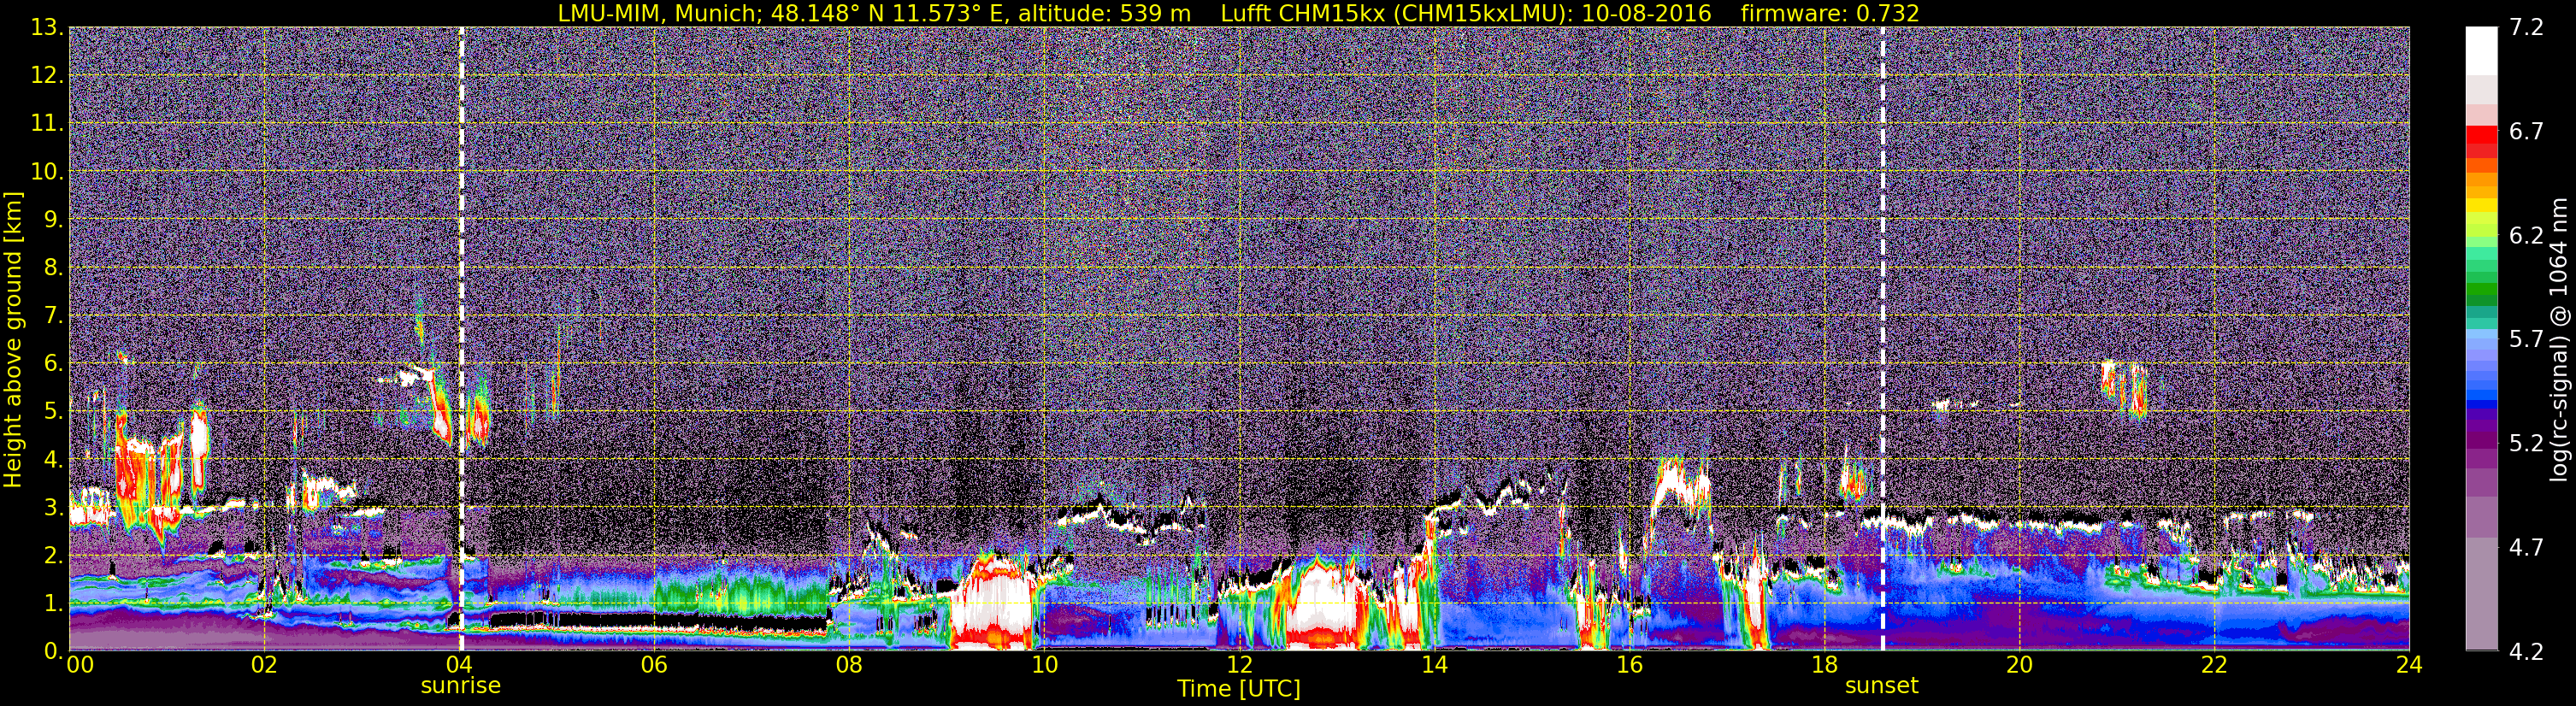This screenshot has height=706, width=2576.
Task: Click the '02' time tick label
Action: (264, 665)
